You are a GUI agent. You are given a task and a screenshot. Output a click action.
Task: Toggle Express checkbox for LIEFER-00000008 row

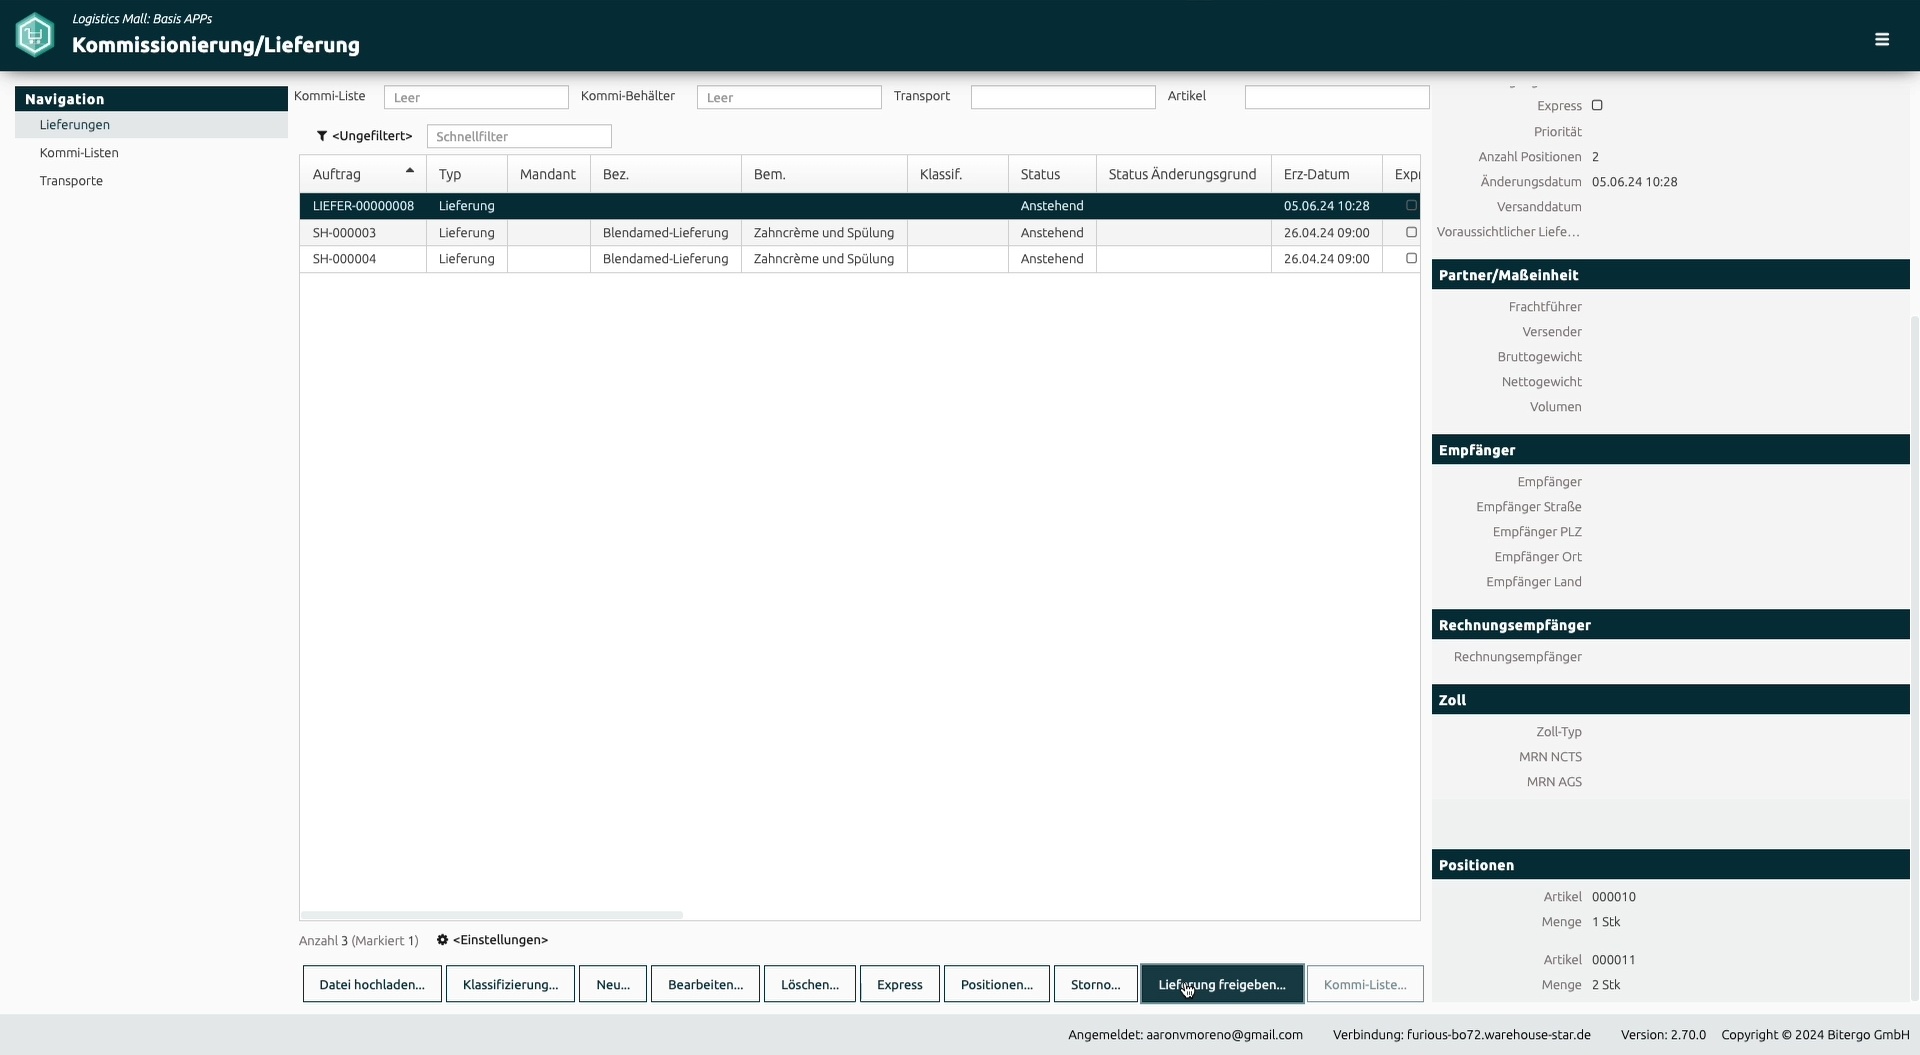1411,205
